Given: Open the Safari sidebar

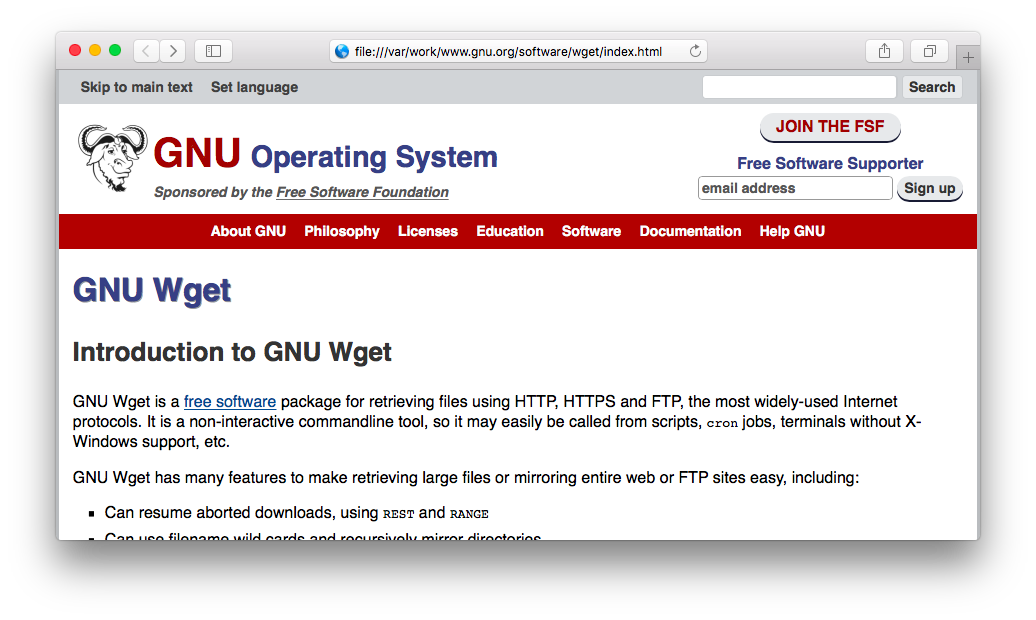Looking at the screenshot, I should [213, 50].
